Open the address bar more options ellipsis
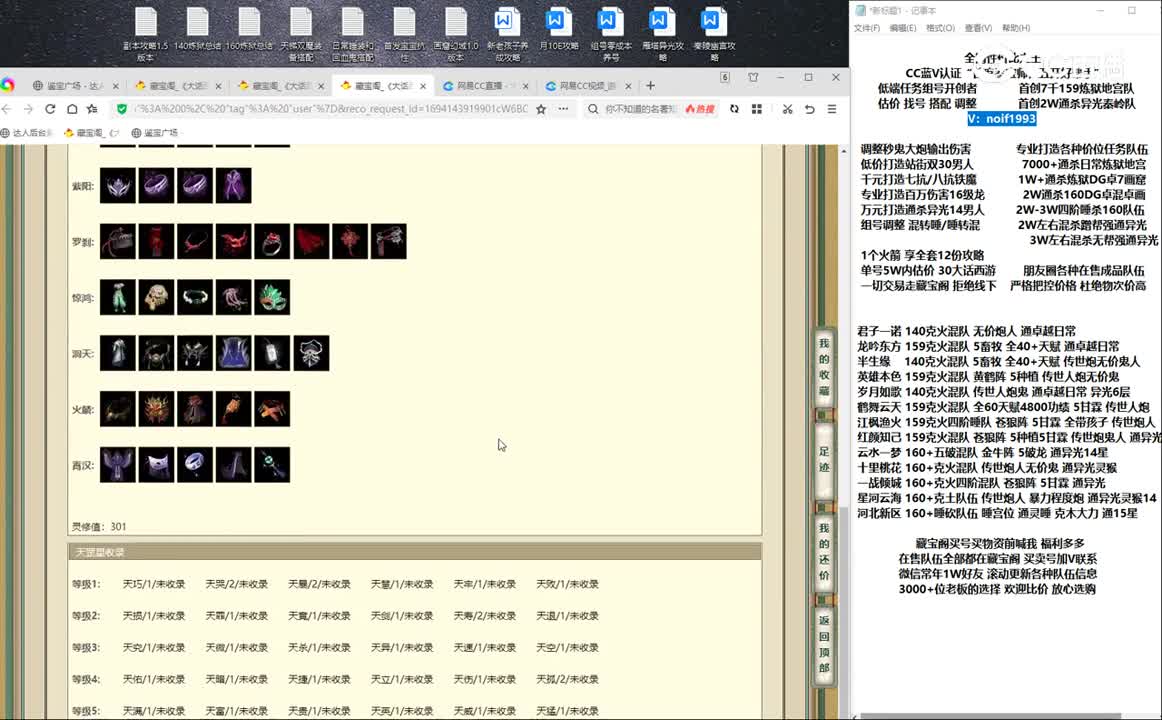 pos(563,109)
